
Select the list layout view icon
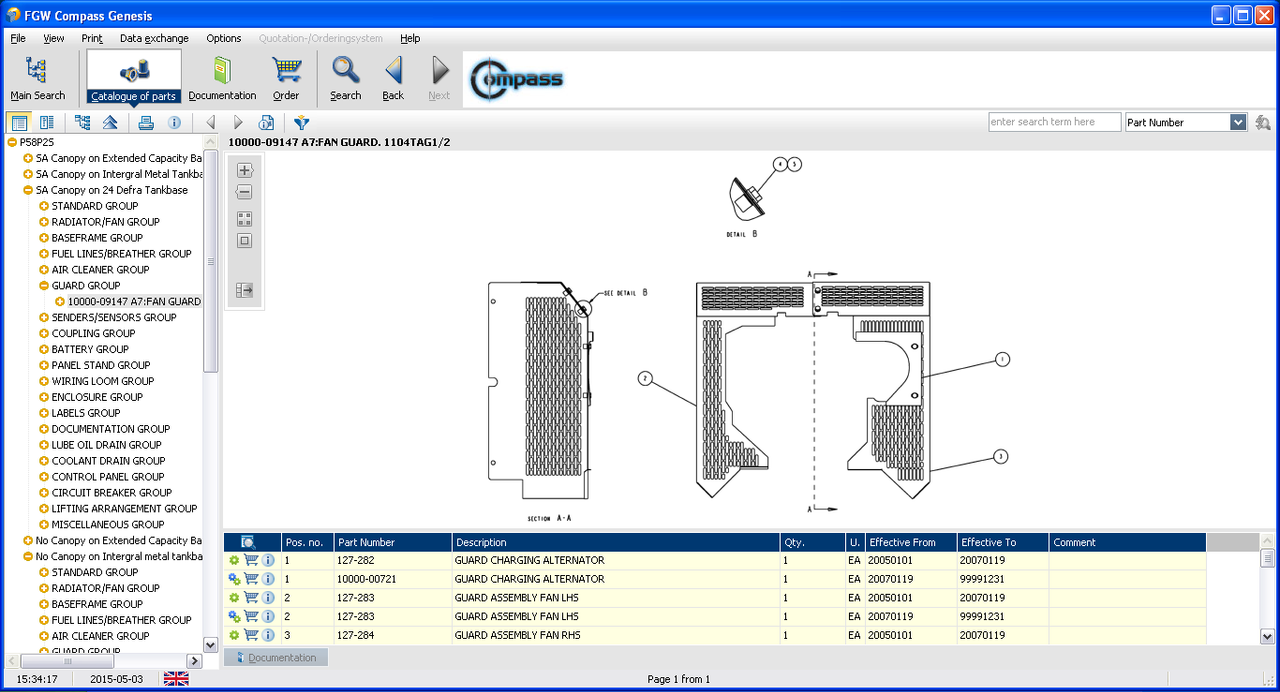pyautogui.click(x=18, y=122)
